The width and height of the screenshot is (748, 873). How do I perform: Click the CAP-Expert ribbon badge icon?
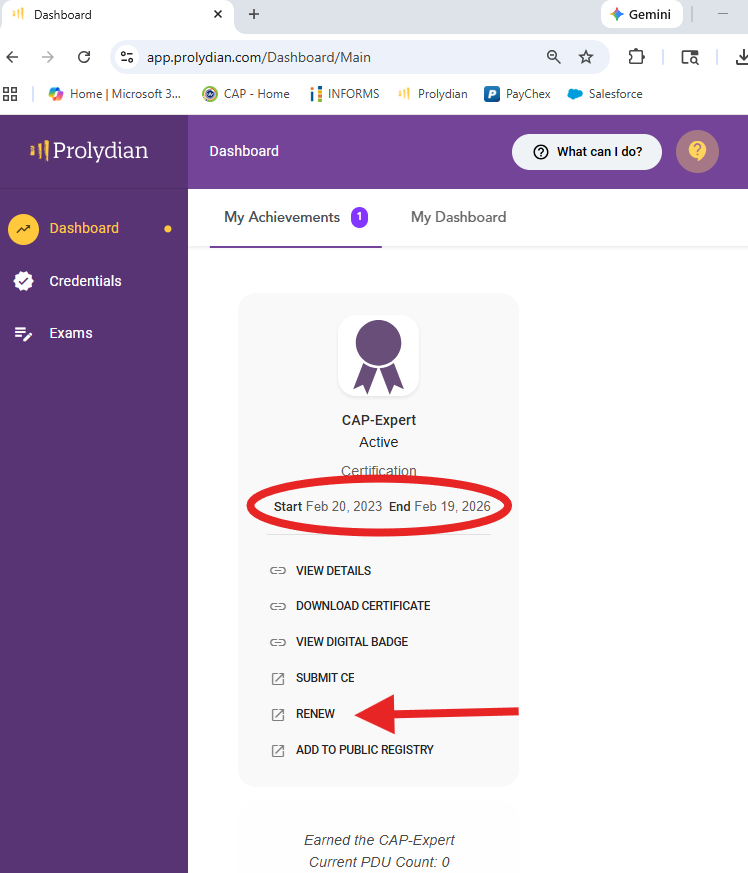click(x=378, y=356)
